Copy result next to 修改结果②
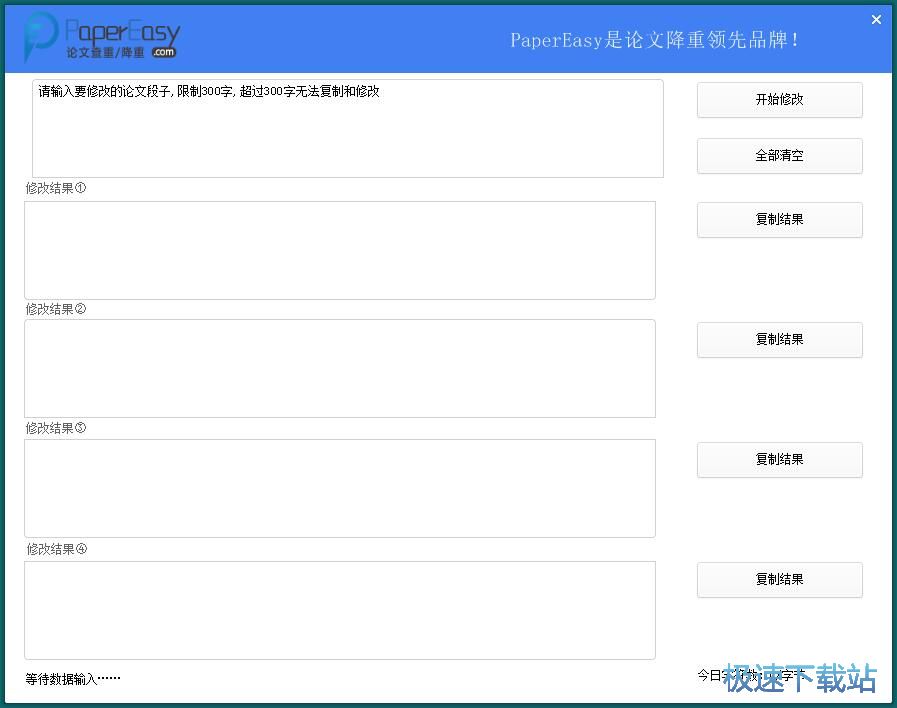 779,340
